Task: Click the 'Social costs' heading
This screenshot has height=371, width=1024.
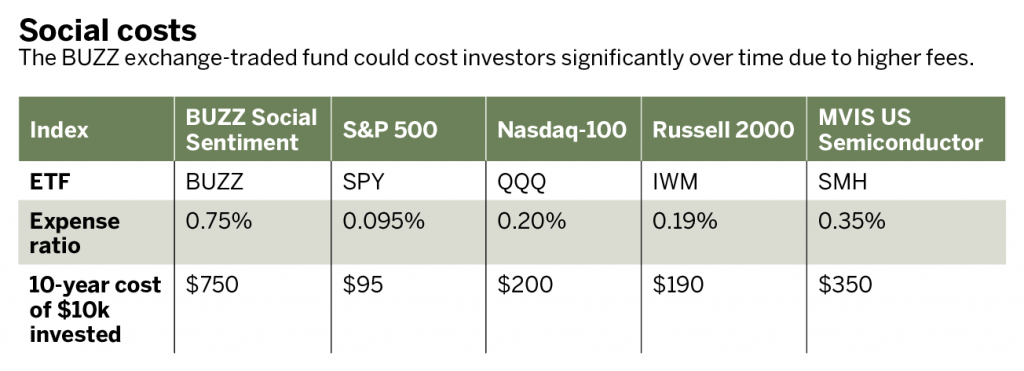Action: [x=107, y=30]
